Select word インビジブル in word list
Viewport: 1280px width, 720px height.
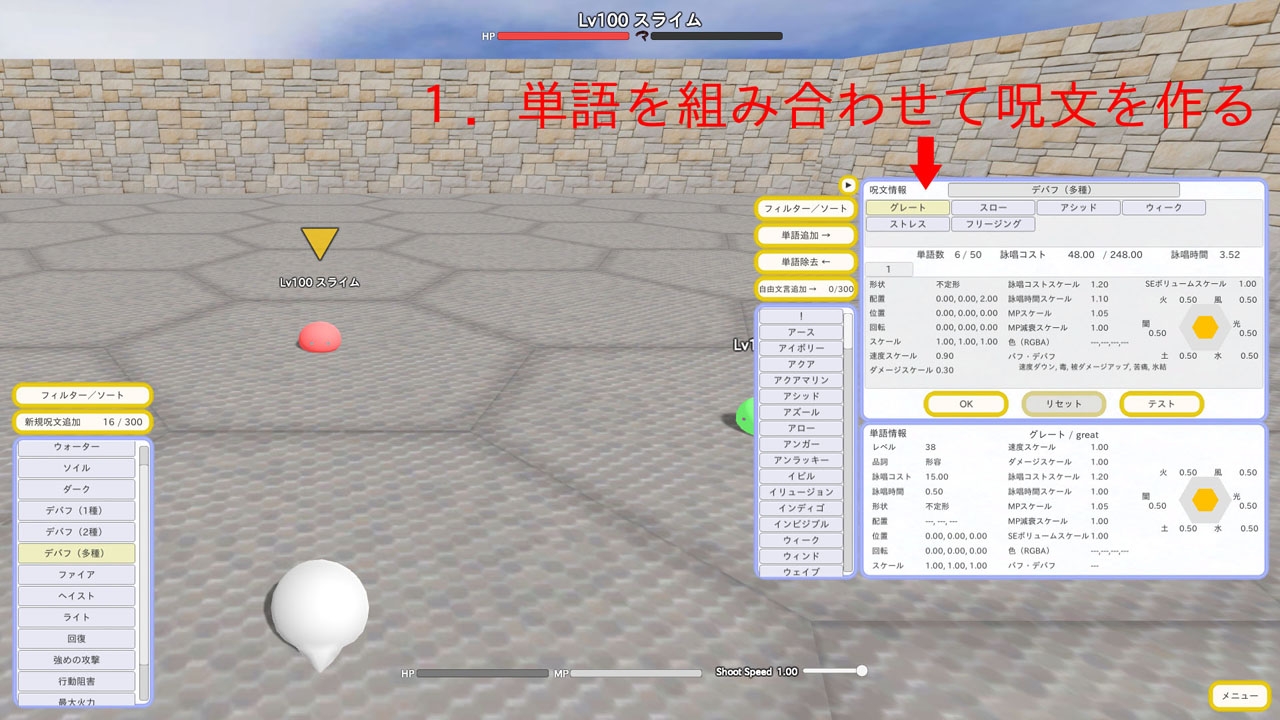[801, 524]
